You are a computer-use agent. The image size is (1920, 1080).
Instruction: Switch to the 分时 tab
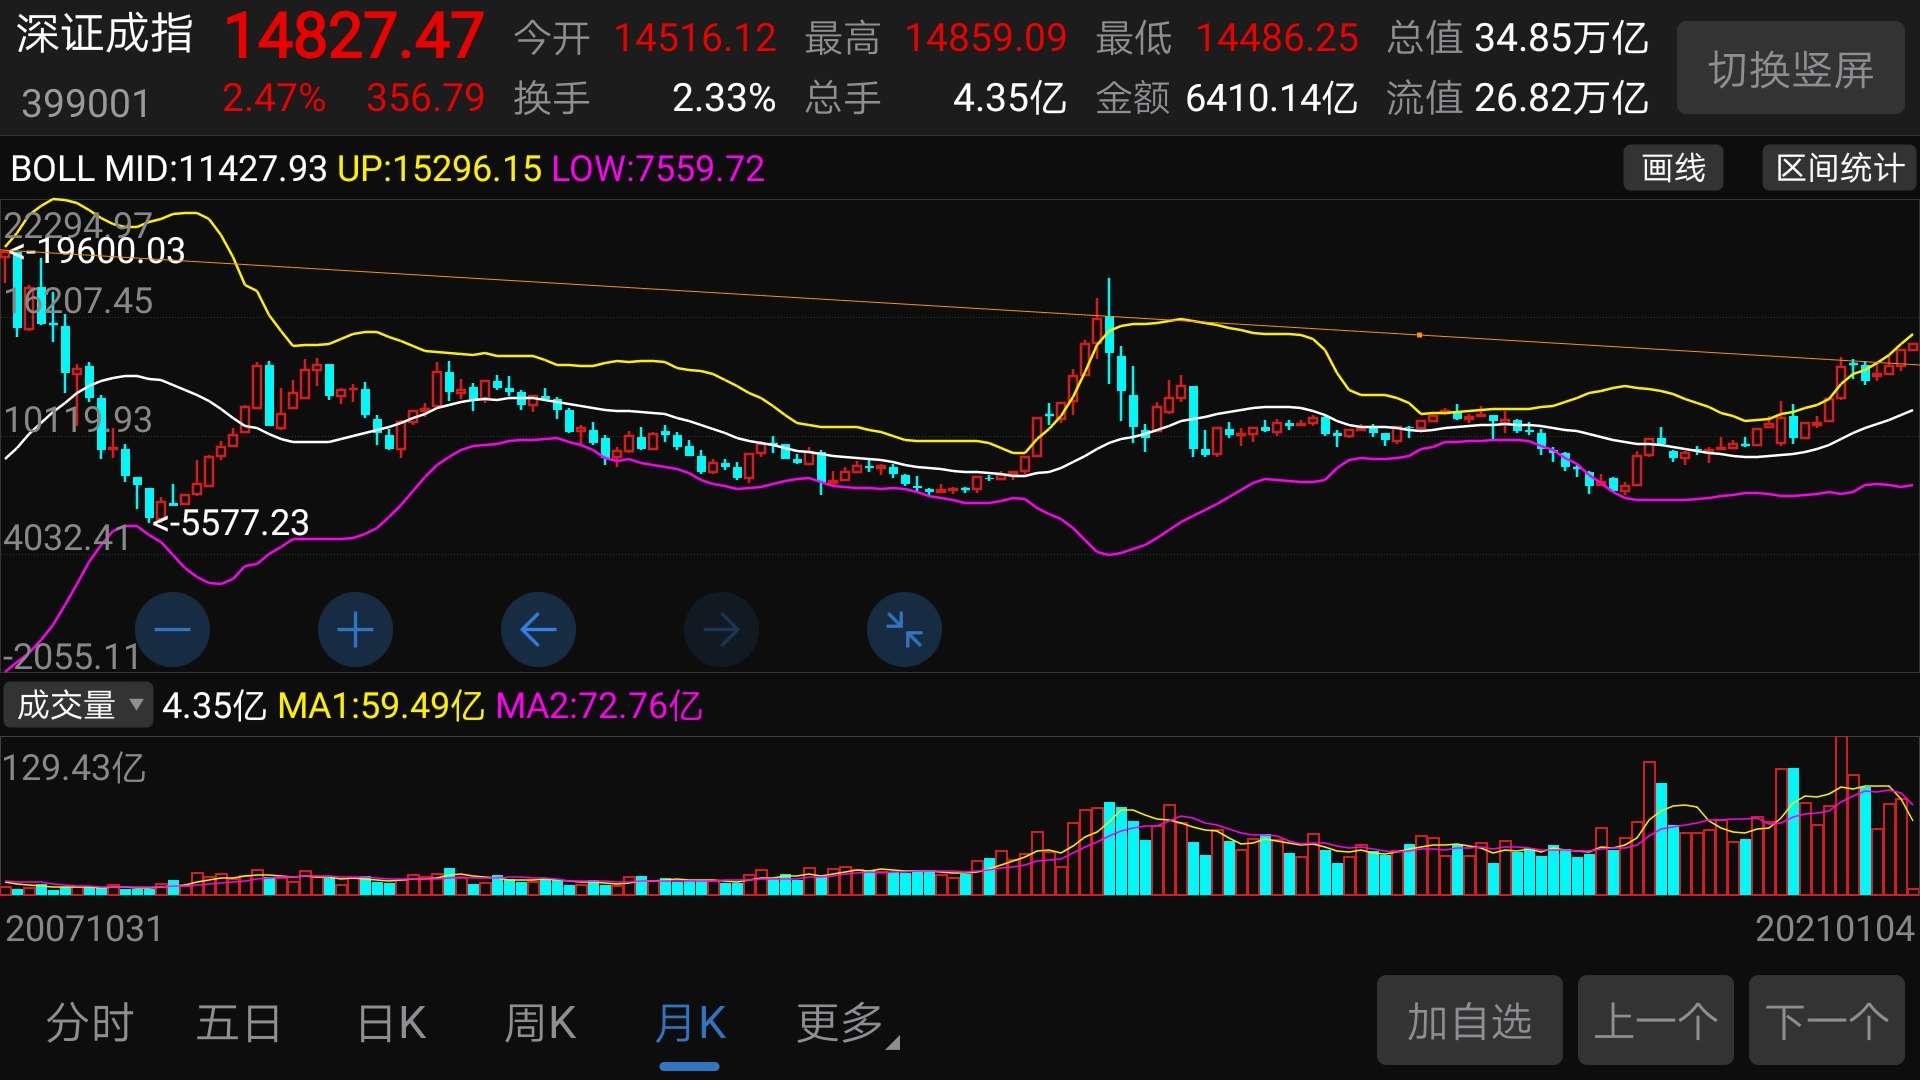coord(90,1023)
